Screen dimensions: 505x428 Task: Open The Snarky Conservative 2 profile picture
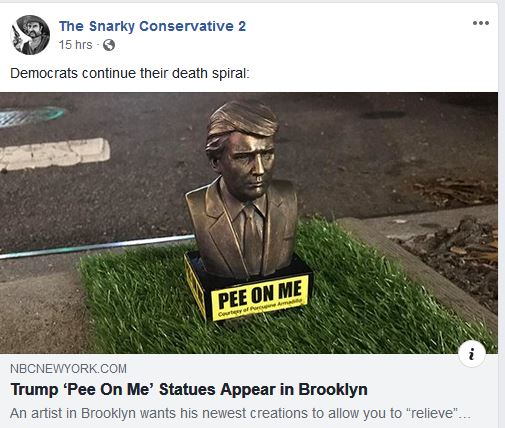coord(30,35)
